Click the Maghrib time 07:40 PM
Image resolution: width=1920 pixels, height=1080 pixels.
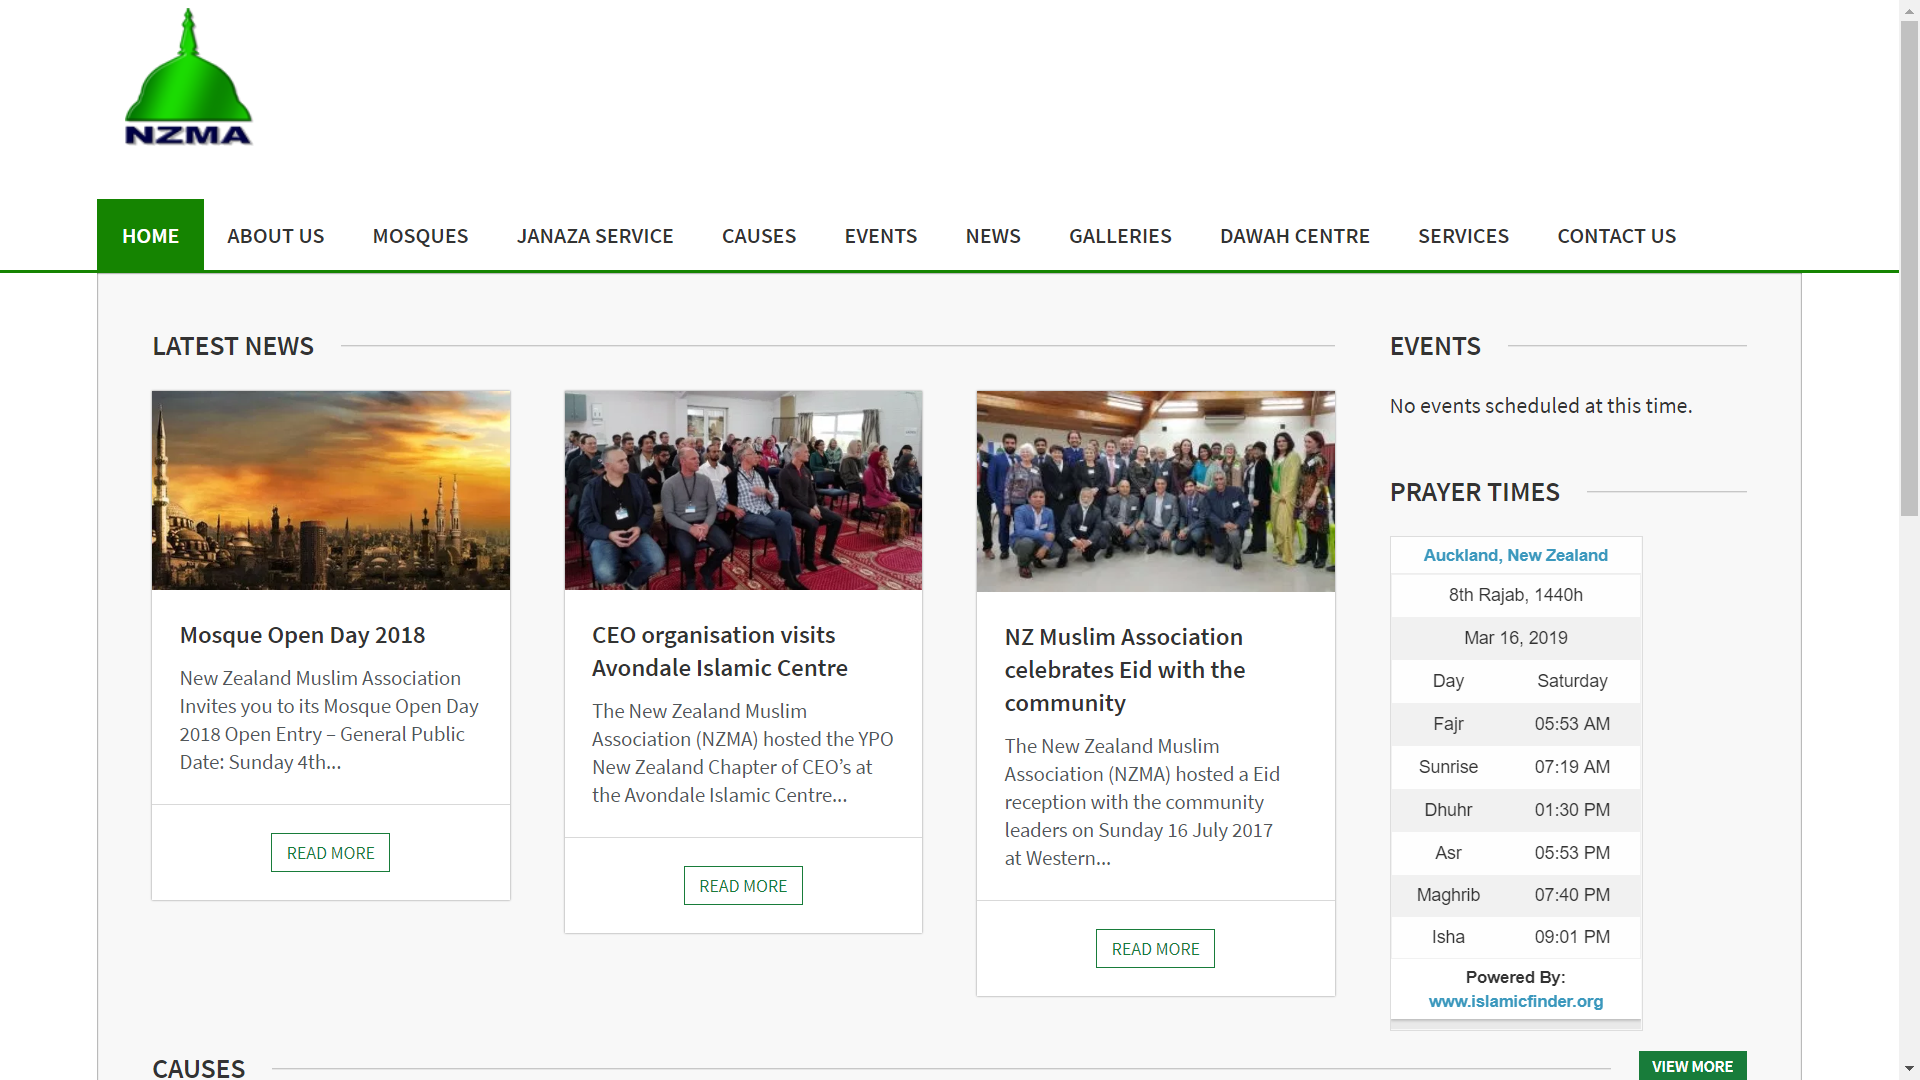click(1572, 895)
